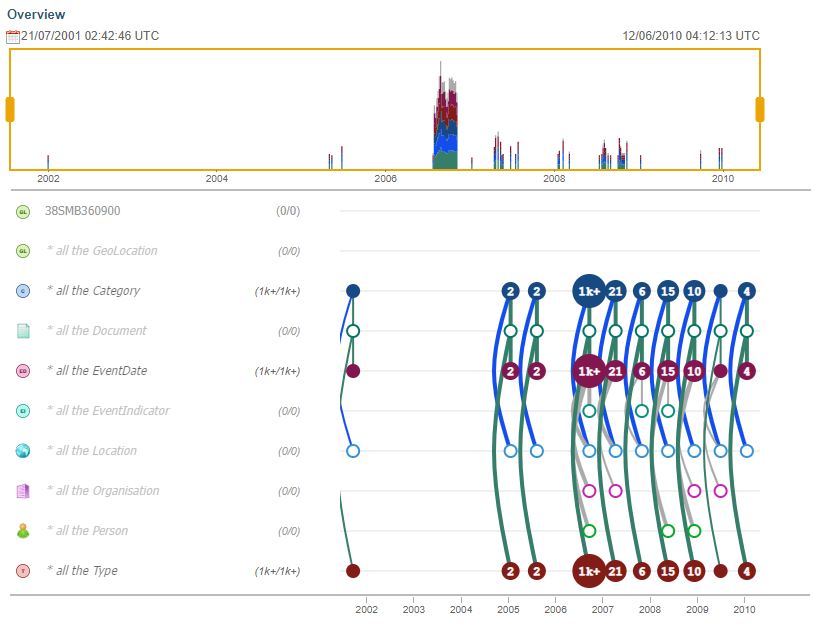This screenshot has height=641, width=814.
Task: Click the green Person icon
Action: tap(23, 531)
